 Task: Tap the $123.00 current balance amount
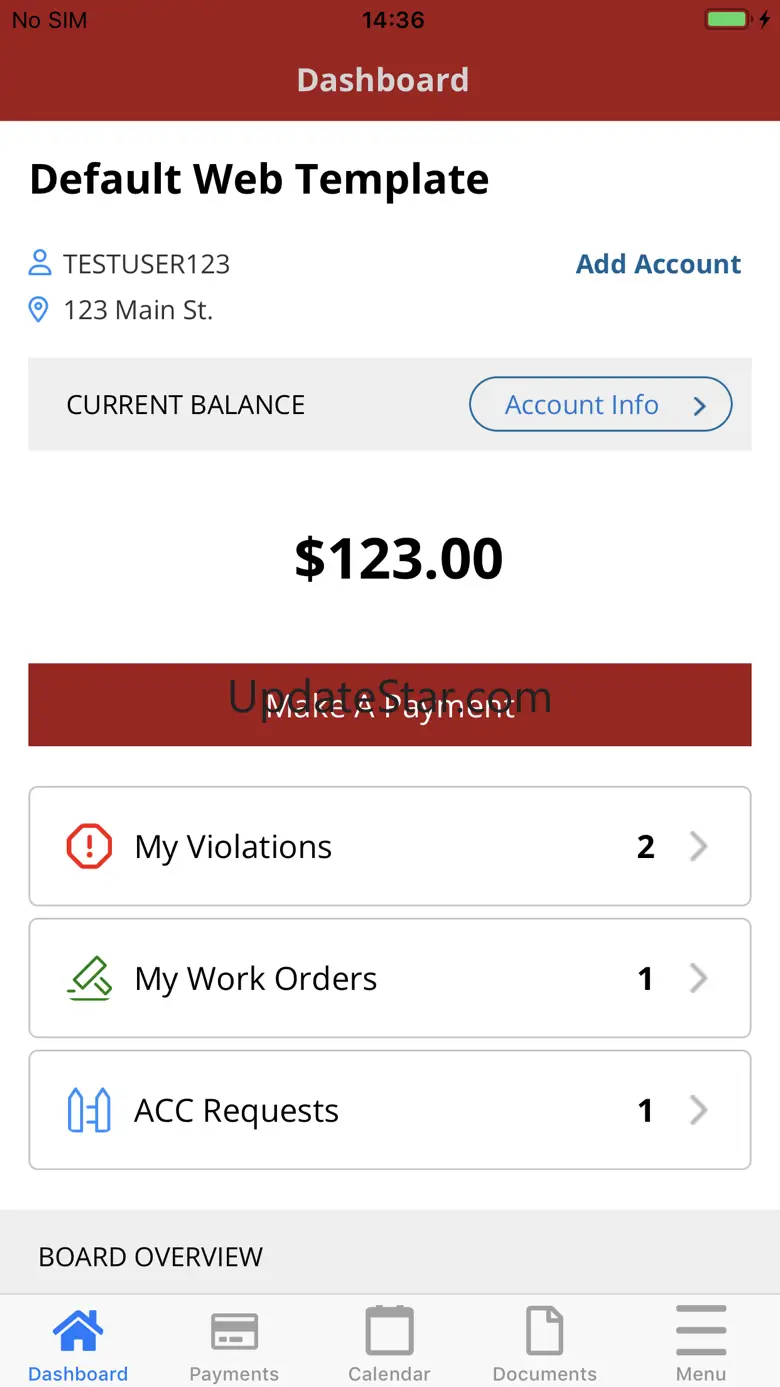(x=398, y=558)
